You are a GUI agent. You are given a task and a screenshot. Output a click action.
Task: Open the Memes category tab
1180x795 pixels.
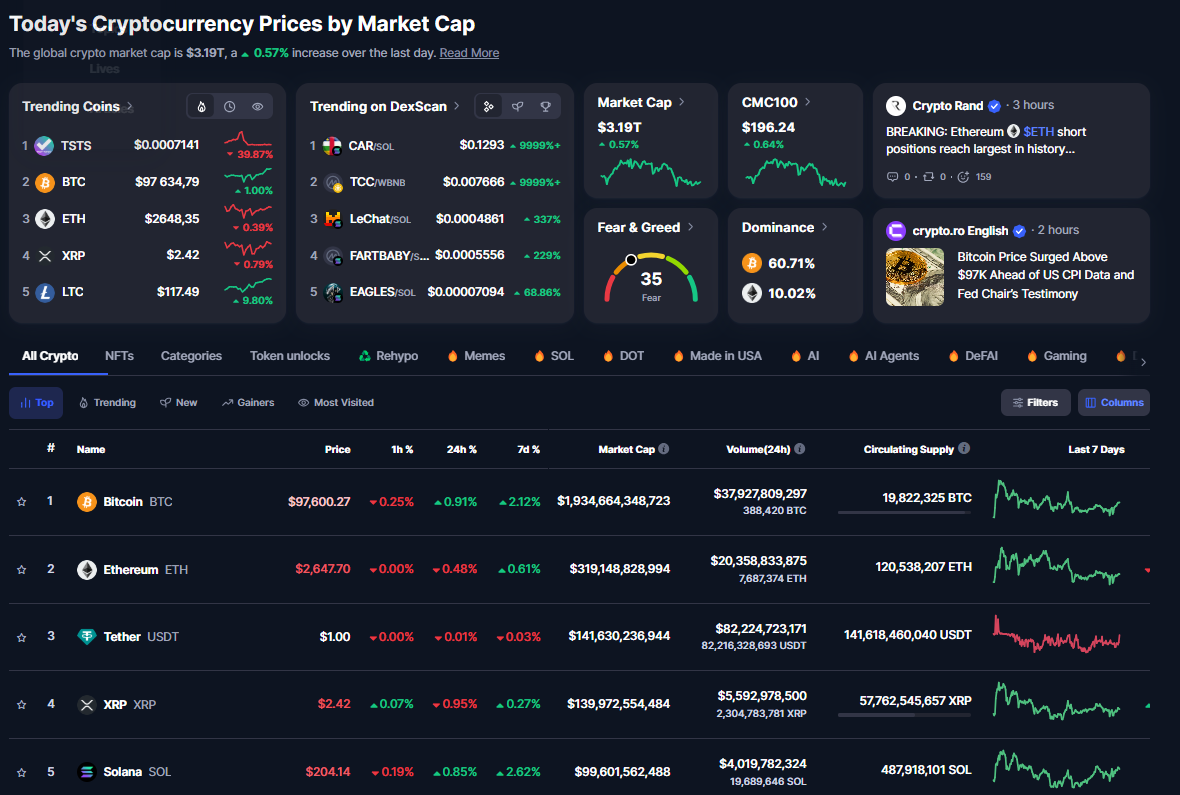[x=476, y=356]
